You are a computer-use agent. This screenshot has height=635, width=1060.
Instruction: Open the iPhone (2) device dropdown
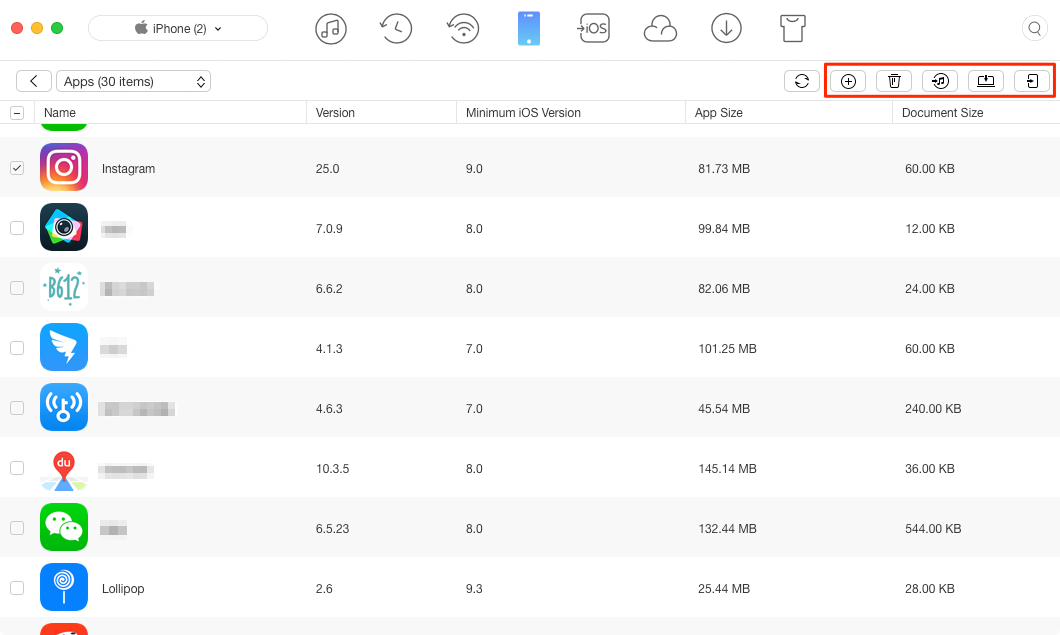pyautogui.click(x=178, y=28)
